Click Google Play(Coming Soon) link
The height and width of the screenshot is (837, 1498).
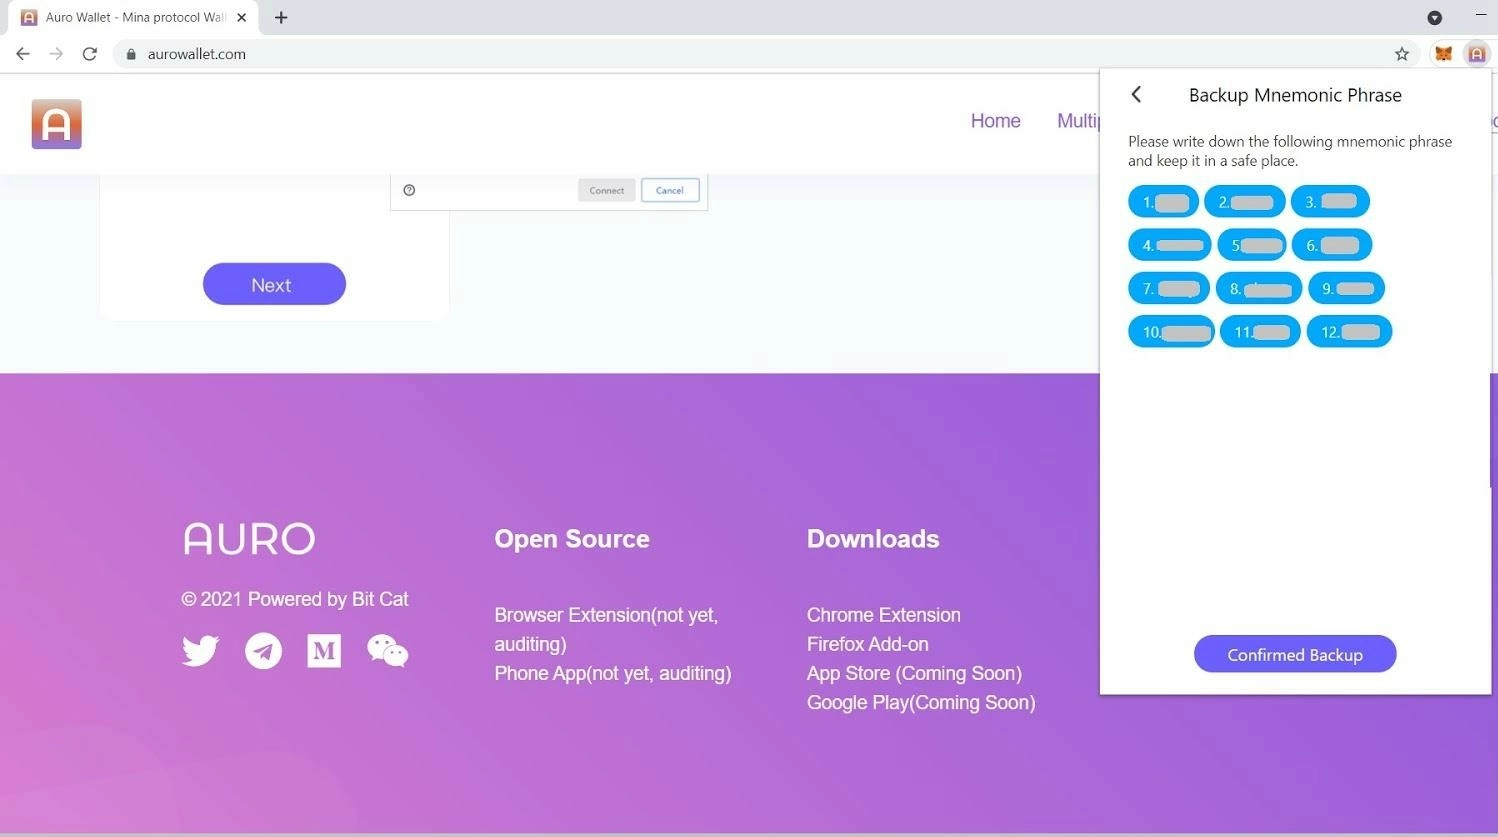[x=921, y=702]
